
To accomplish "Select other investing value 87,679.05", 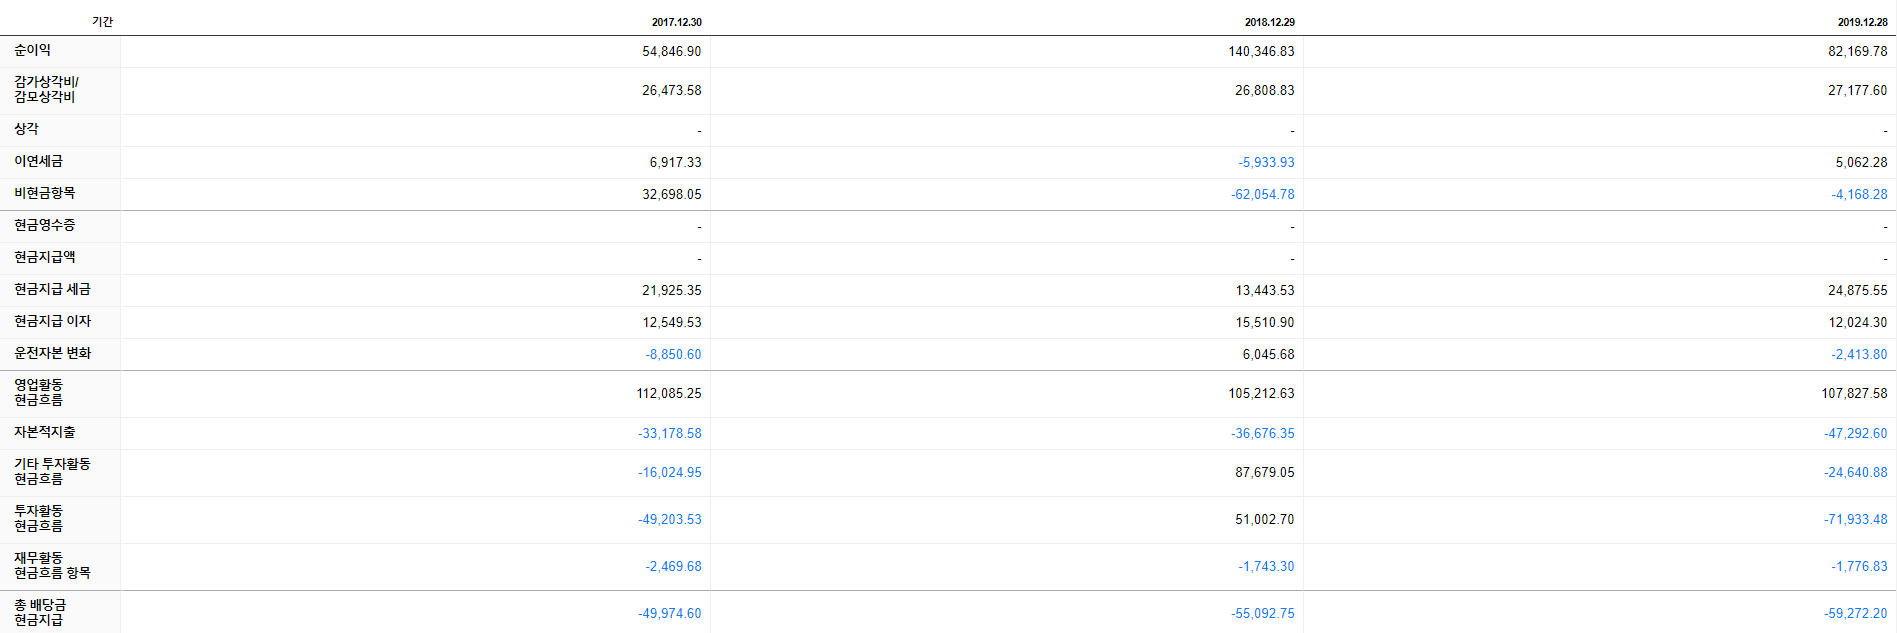I will click(1264, 472).
